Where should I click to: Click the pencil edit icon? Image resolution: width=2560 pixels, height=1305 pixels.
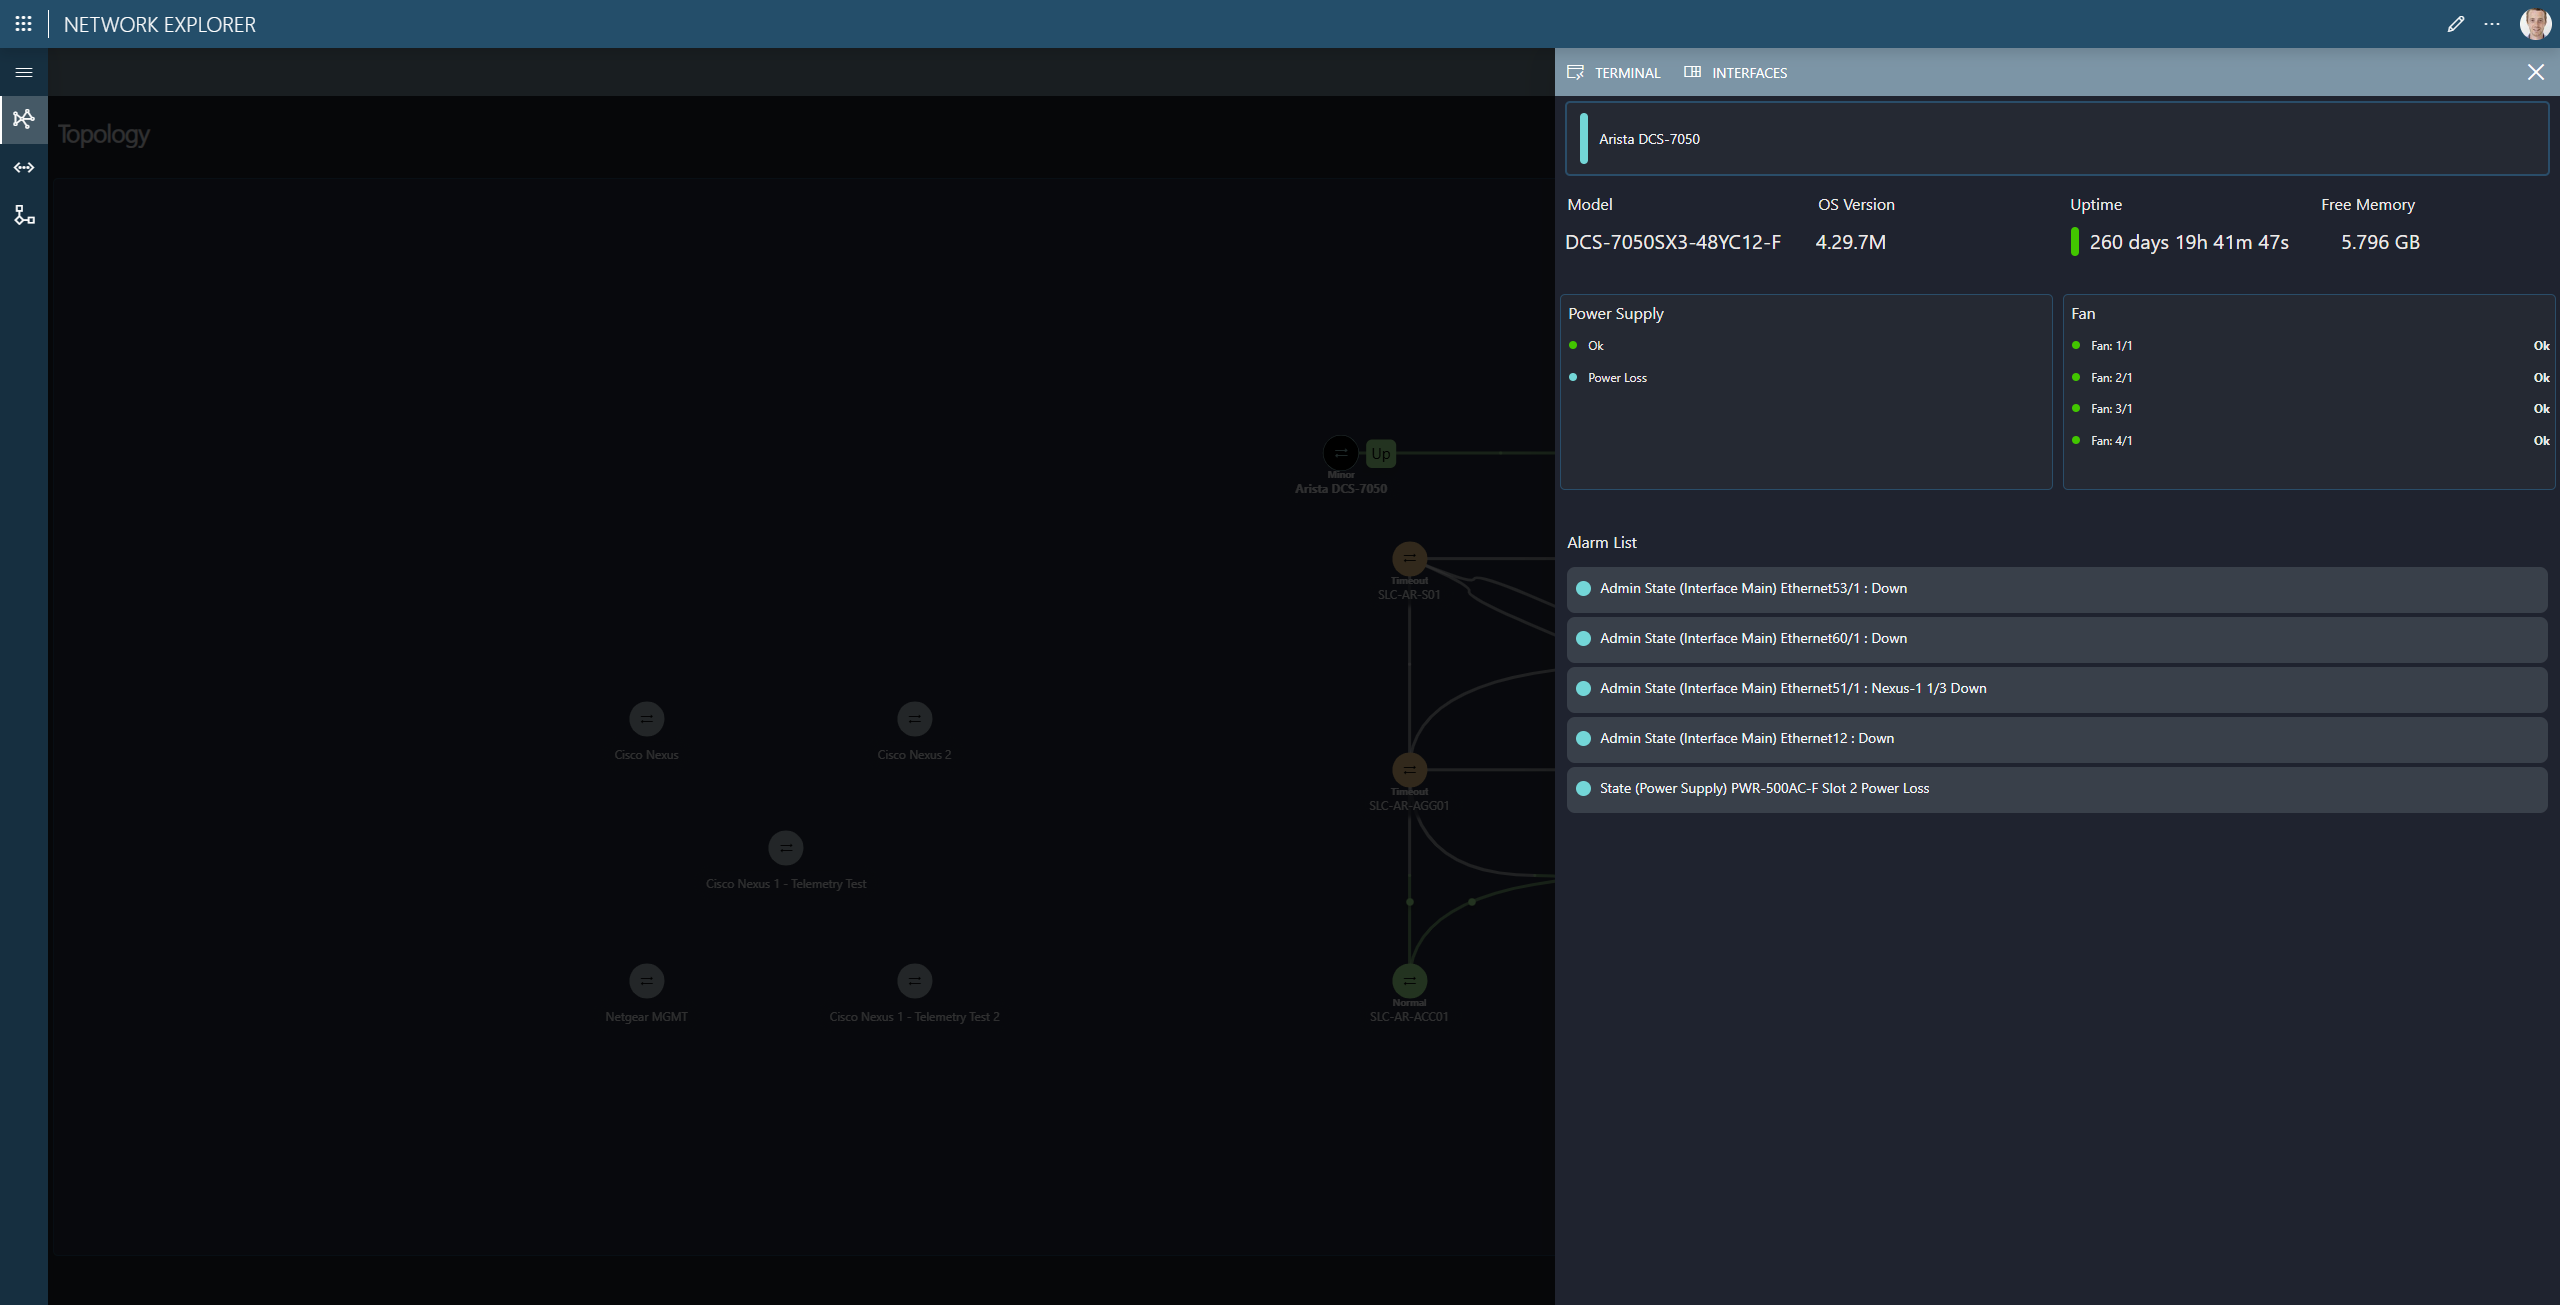click(2455, 24)
